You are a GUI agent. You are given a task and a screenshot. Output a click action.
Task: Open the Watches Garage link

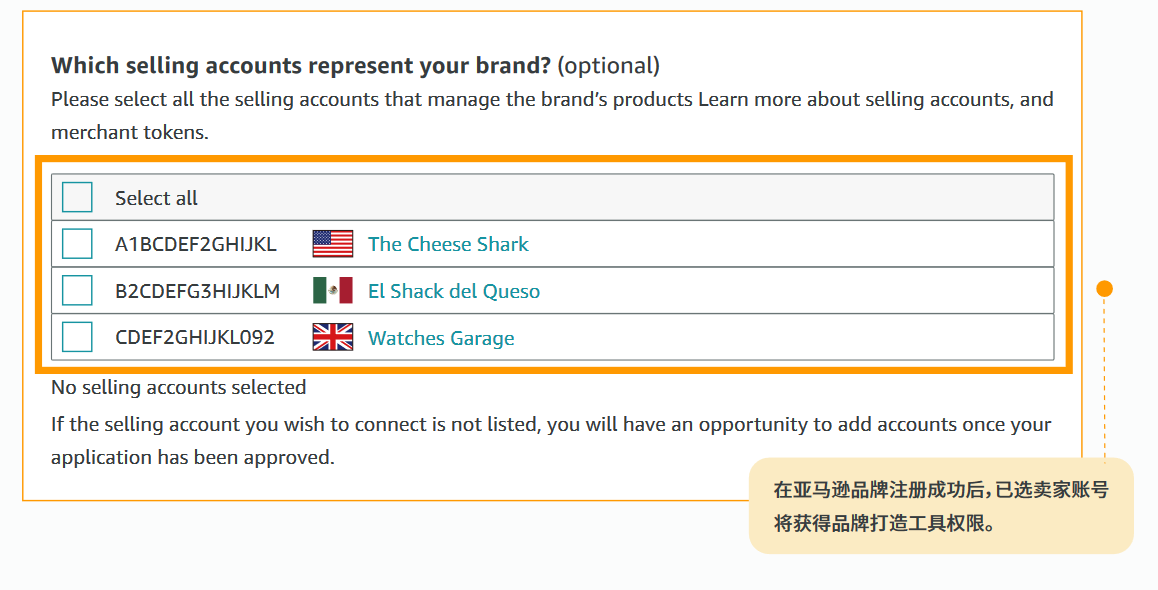pos(441,338)
